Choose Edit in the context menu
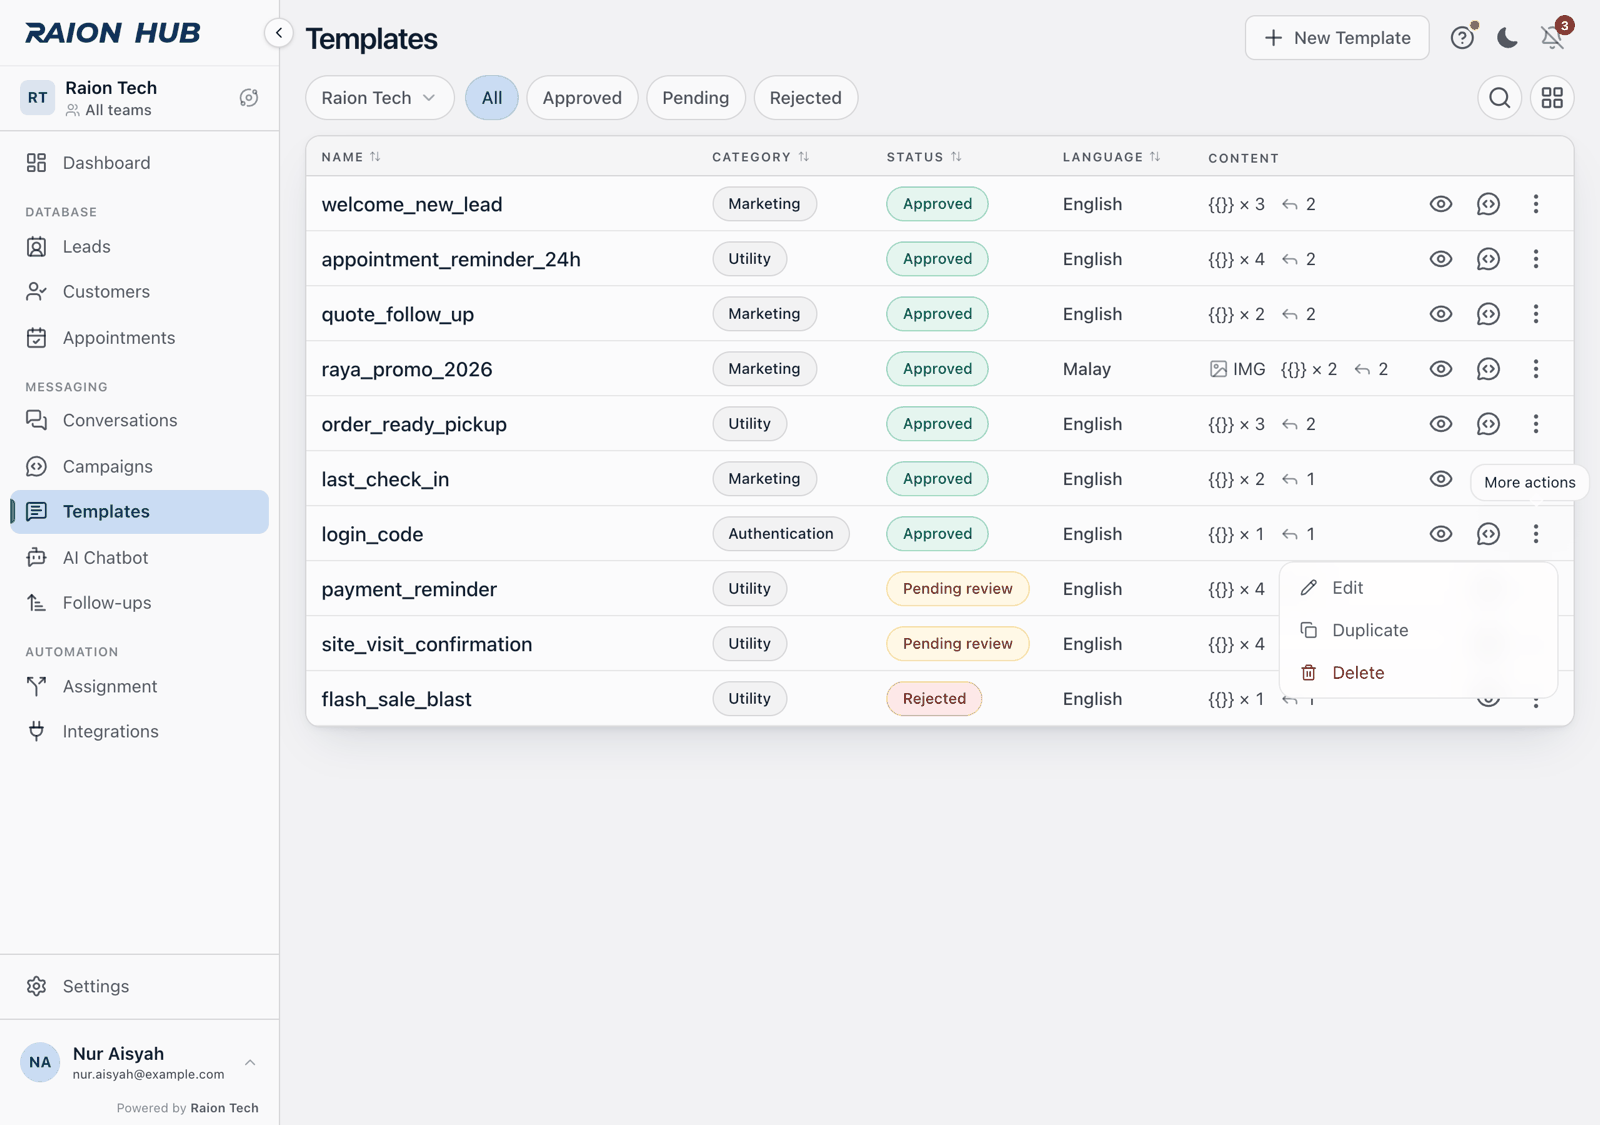The height and width of the screenshot is (1125, 1600). point(1418,588)
